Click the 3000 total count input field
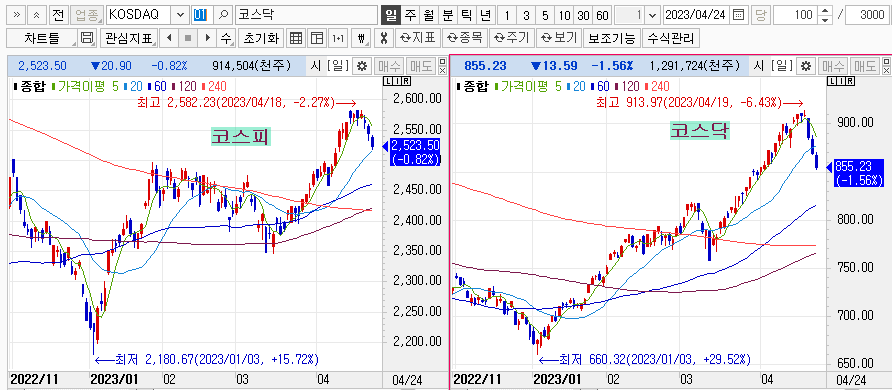The image size is (892, 390). pyautogui.click(x=867, y=15)
